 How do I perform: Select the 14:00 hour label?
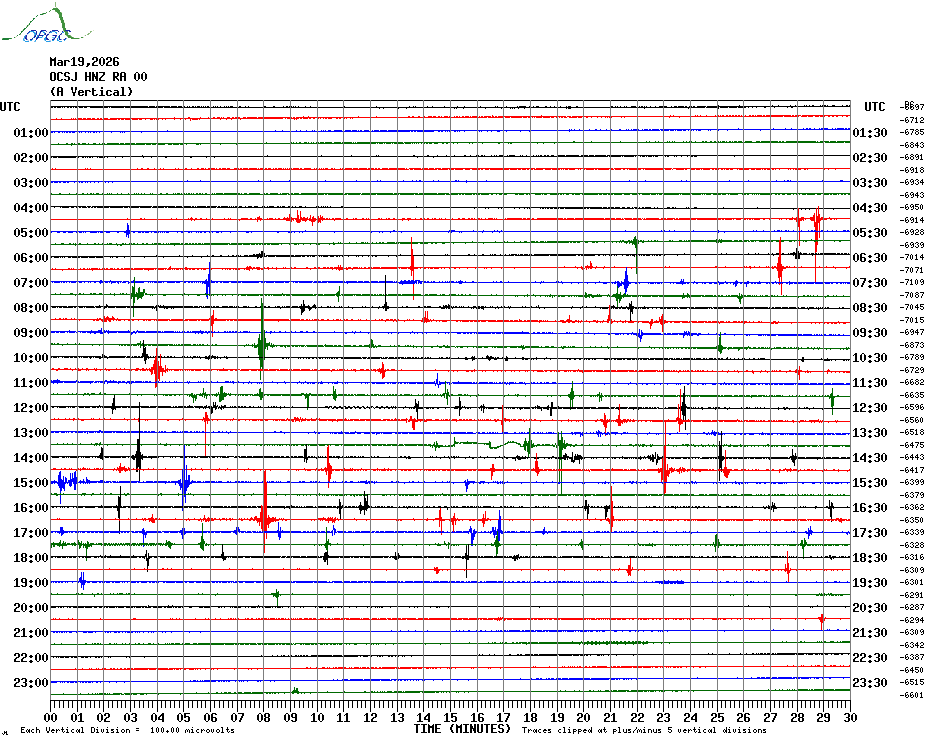point(31,457)
